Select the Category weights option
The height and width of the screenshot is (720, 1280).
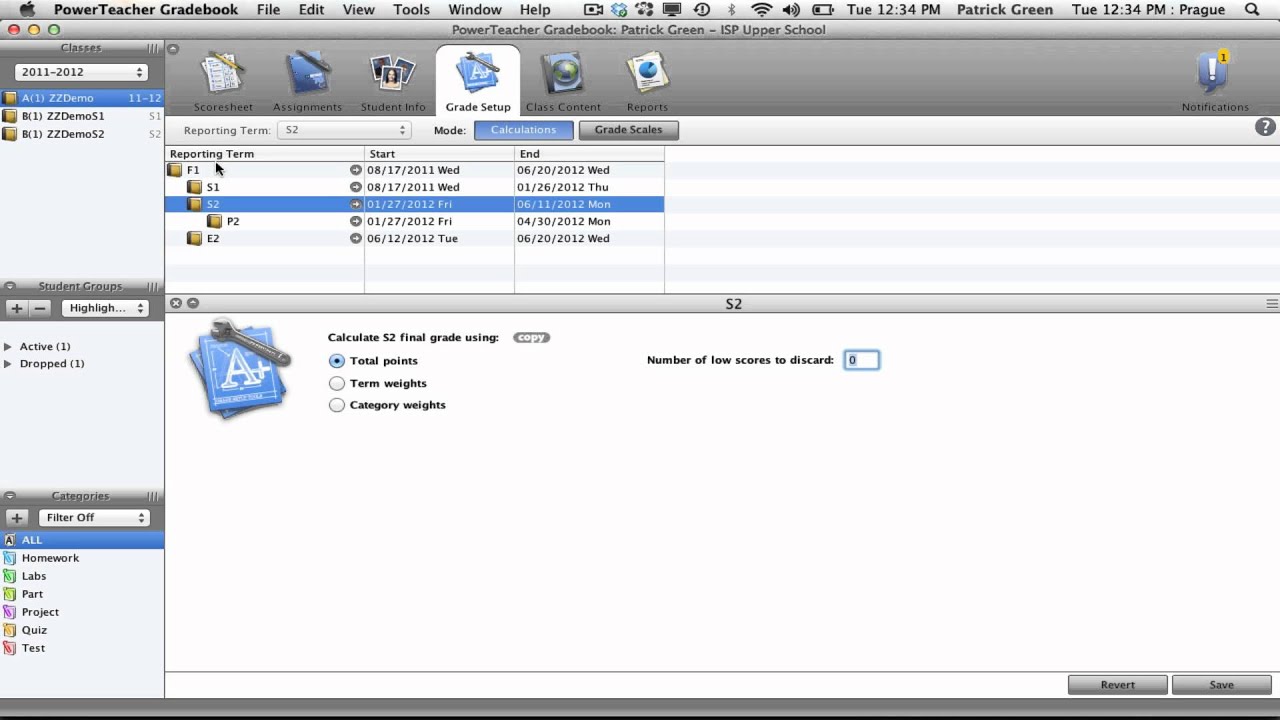click(x=337, y=405)
